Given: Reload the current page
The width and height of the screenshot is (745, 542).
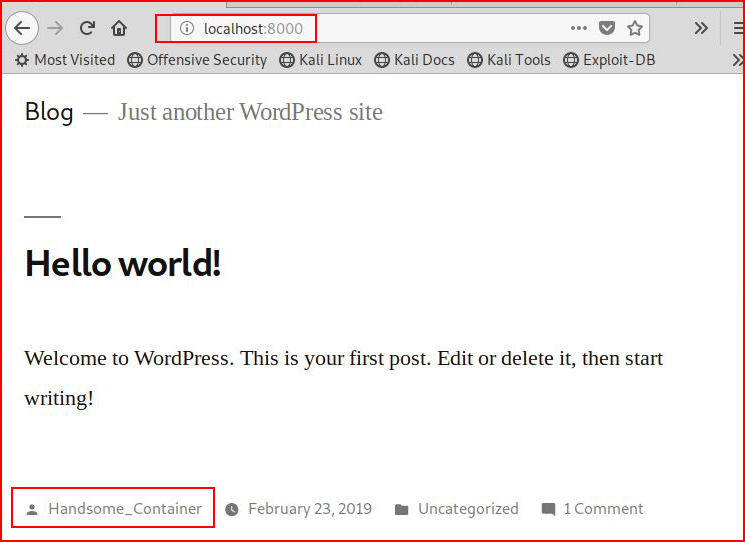Looking at the screenshot, I should click(87, 29).
